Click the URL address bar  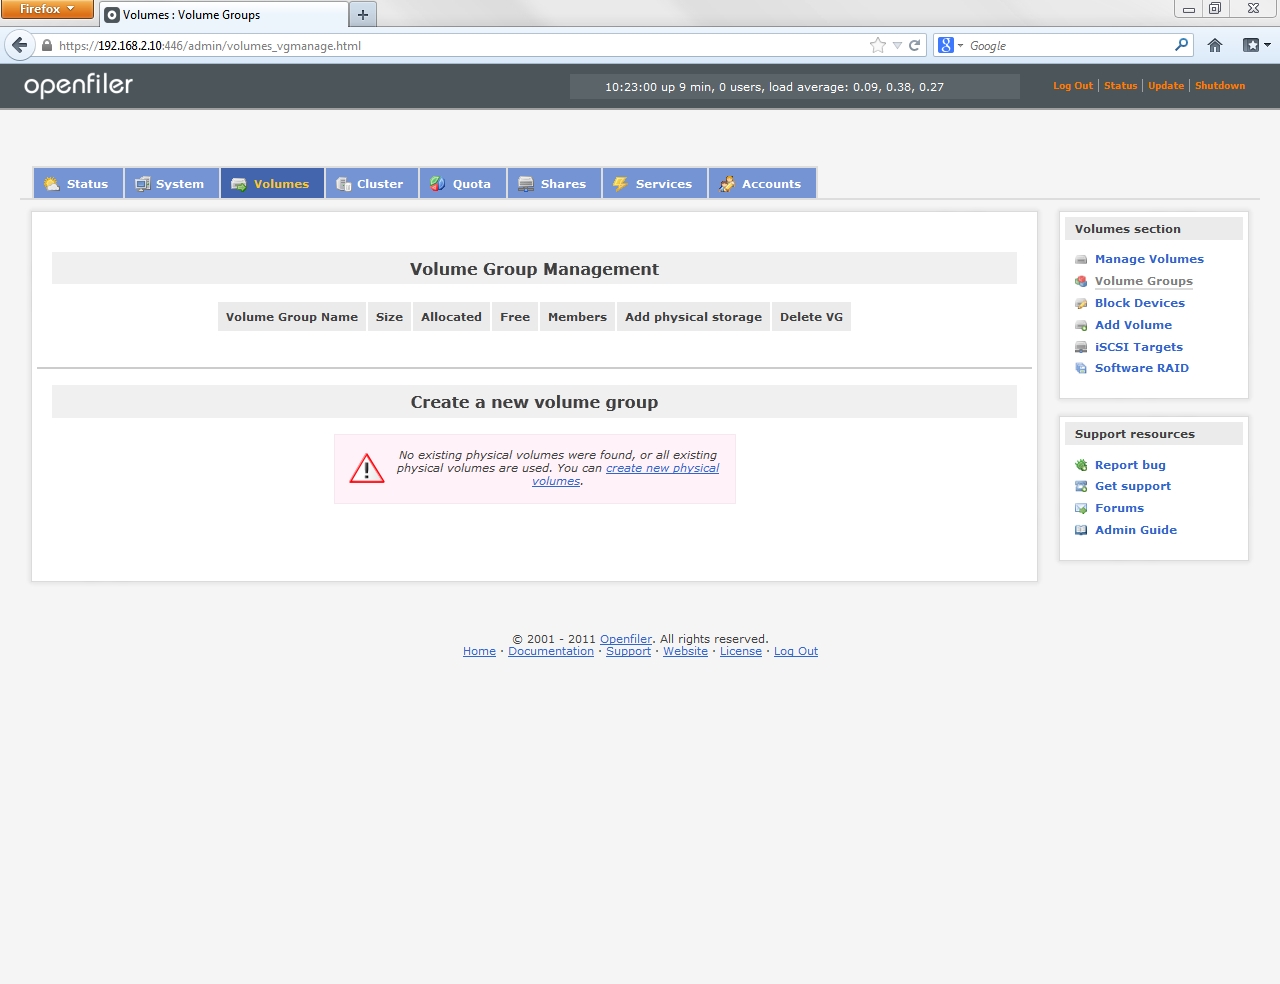click(x=450, y=45)
